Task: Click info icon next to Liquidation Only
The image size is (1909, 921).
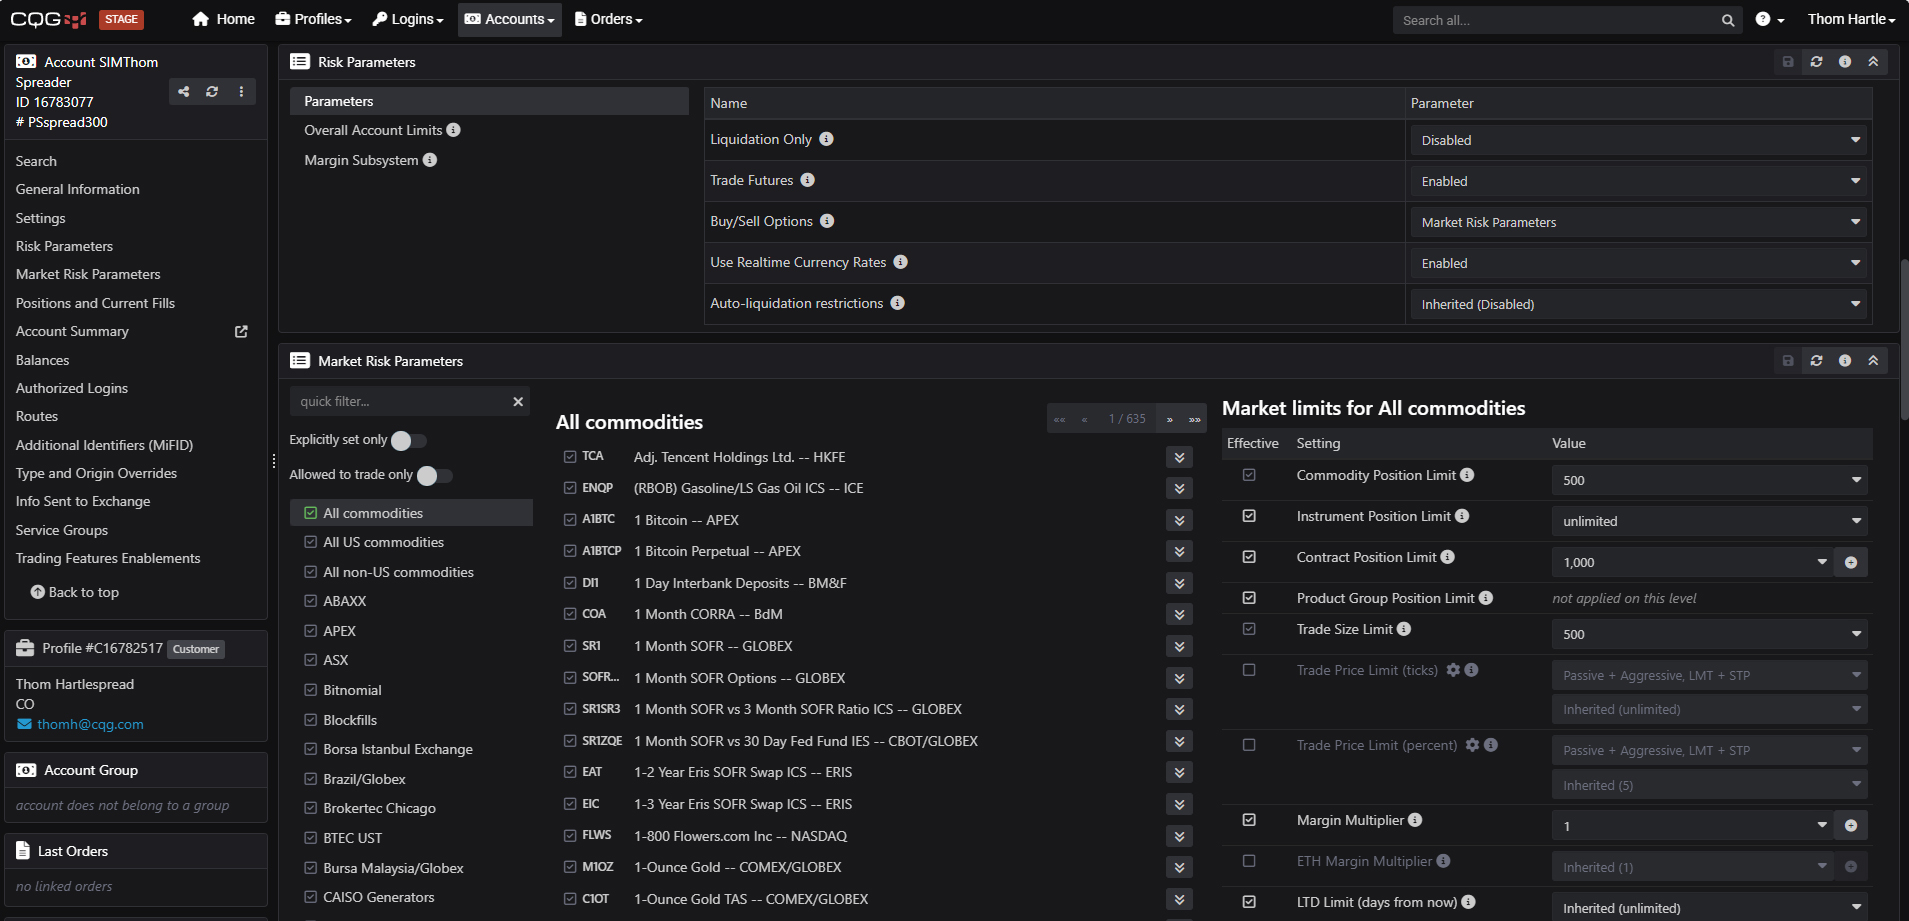Action: coord(826,140)
